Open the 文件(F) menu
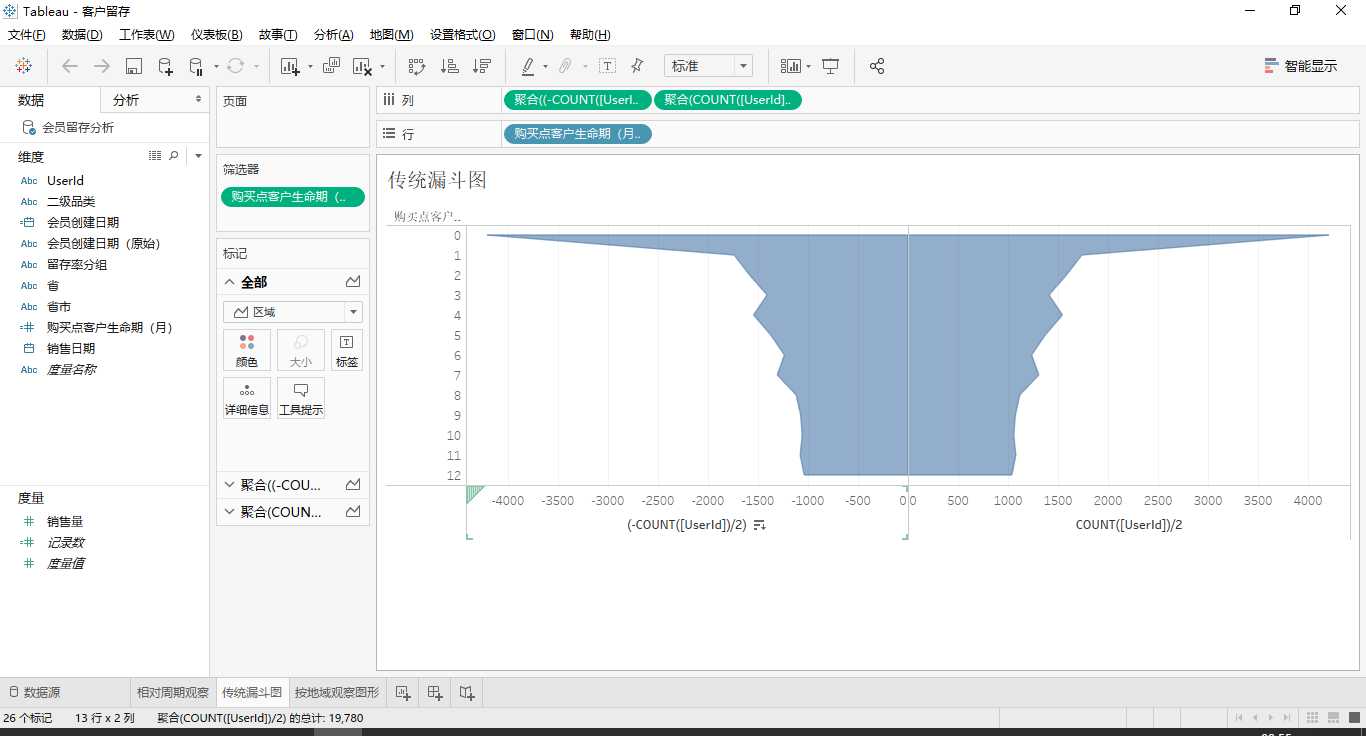 click(27, 35)
